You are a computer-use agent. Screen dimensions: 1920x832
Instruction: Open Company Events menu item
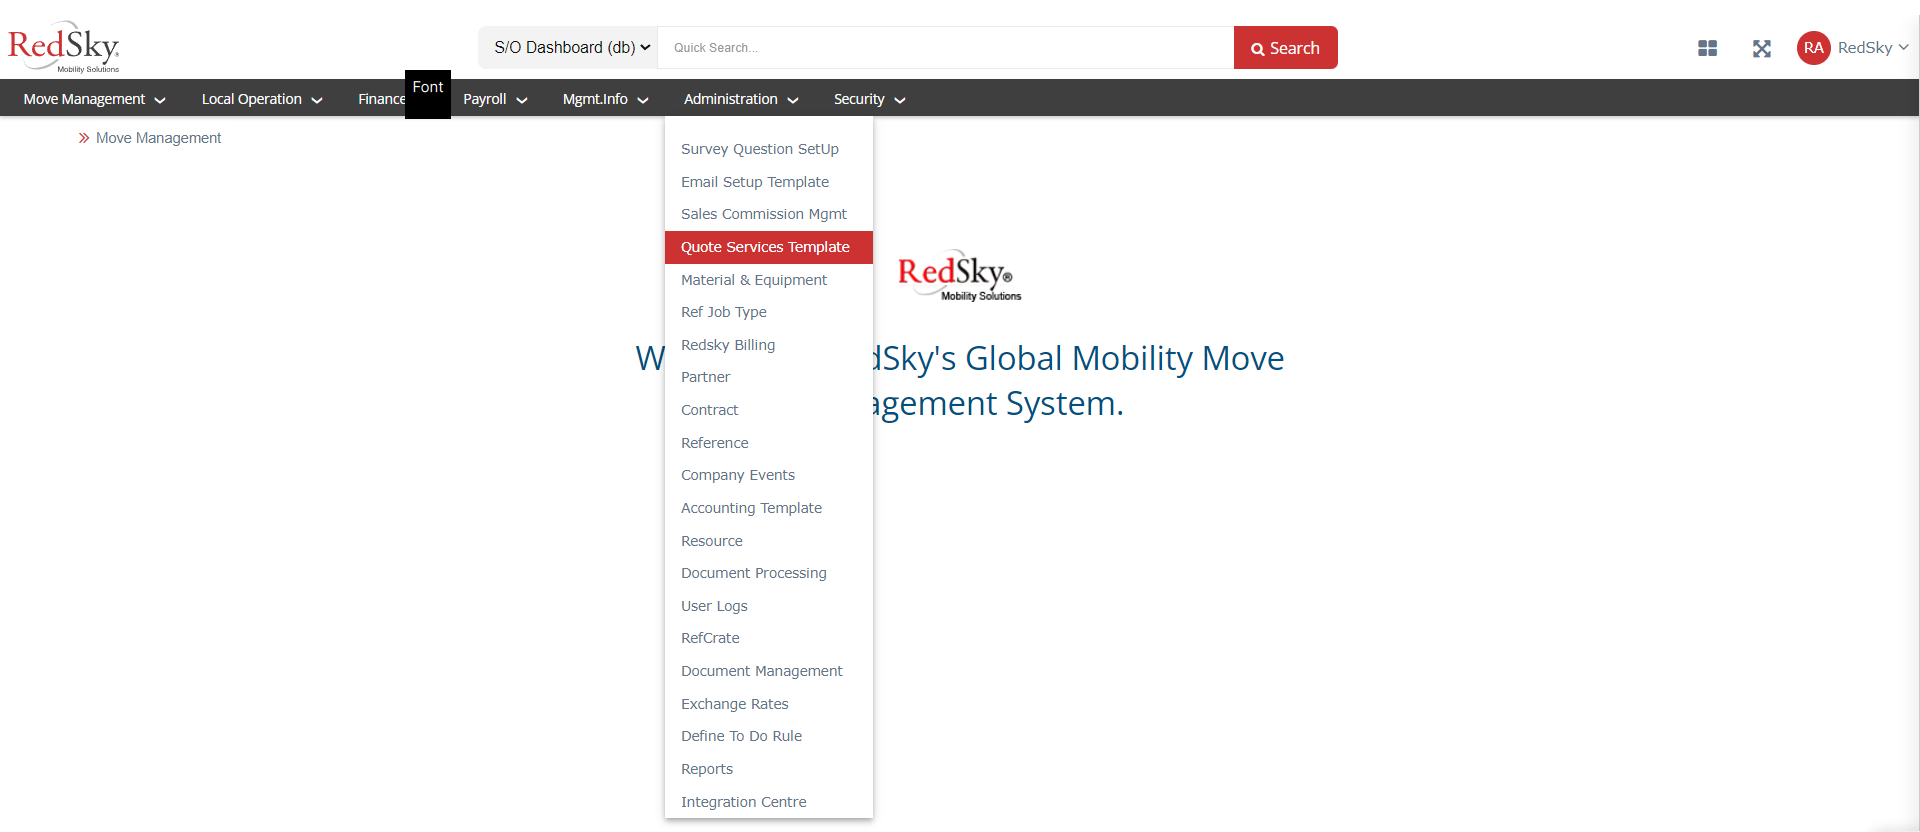pos(768,475)
